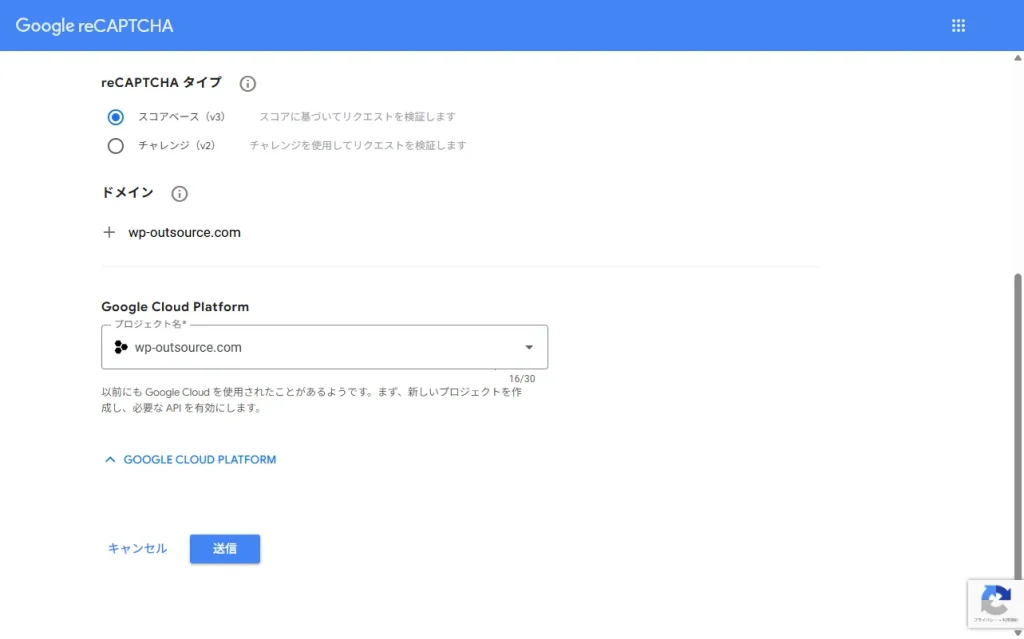Click the info icon beside reCAPTCHA タイプ
Screen dimensions: 1024x639
click(x=248, y=84)
